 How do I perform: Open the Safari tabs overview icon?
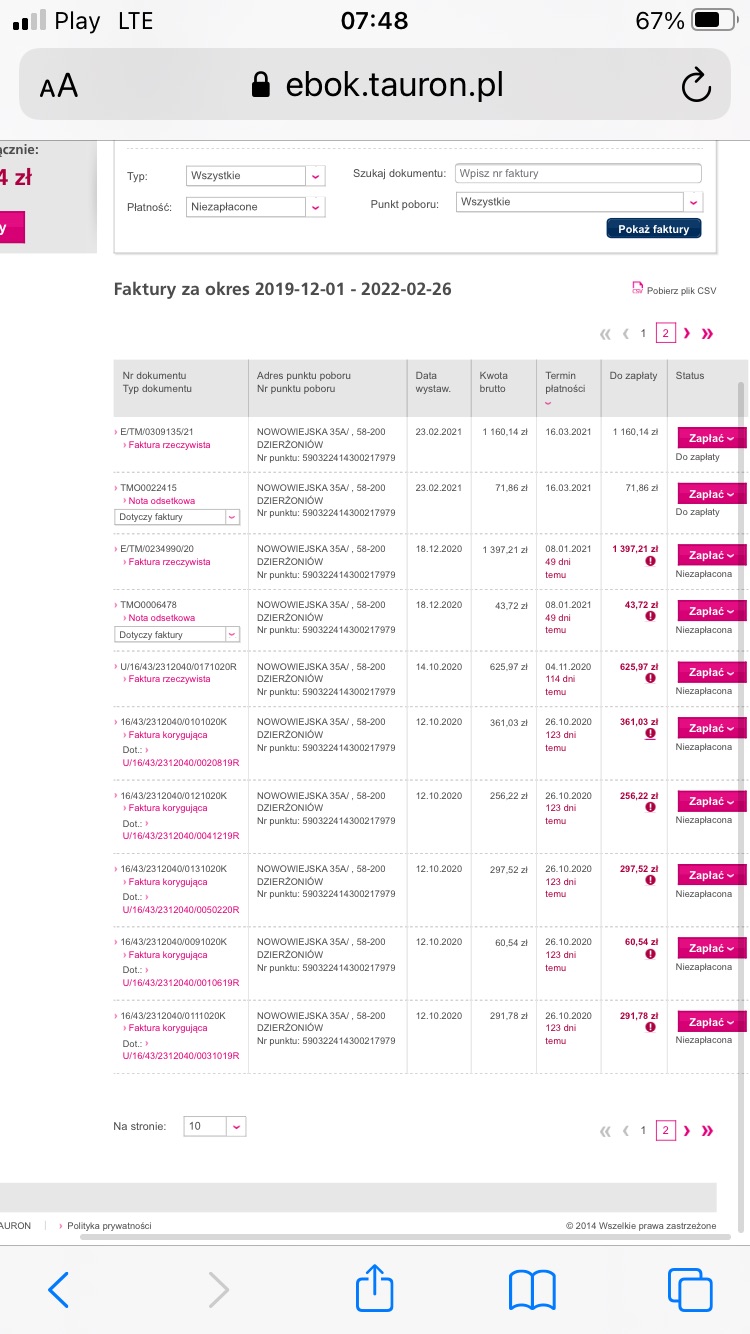[689, 1290]
